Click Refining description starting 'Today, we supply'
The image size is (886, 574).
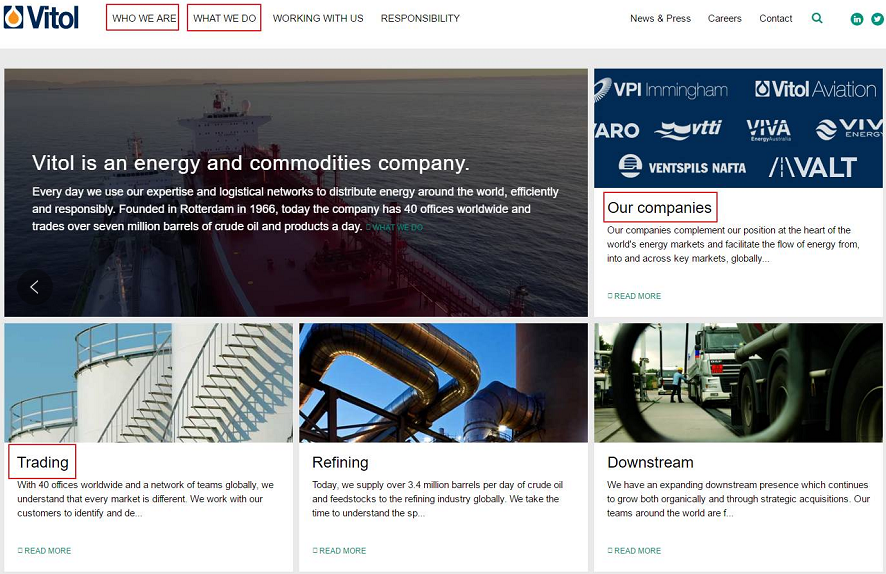437,499
